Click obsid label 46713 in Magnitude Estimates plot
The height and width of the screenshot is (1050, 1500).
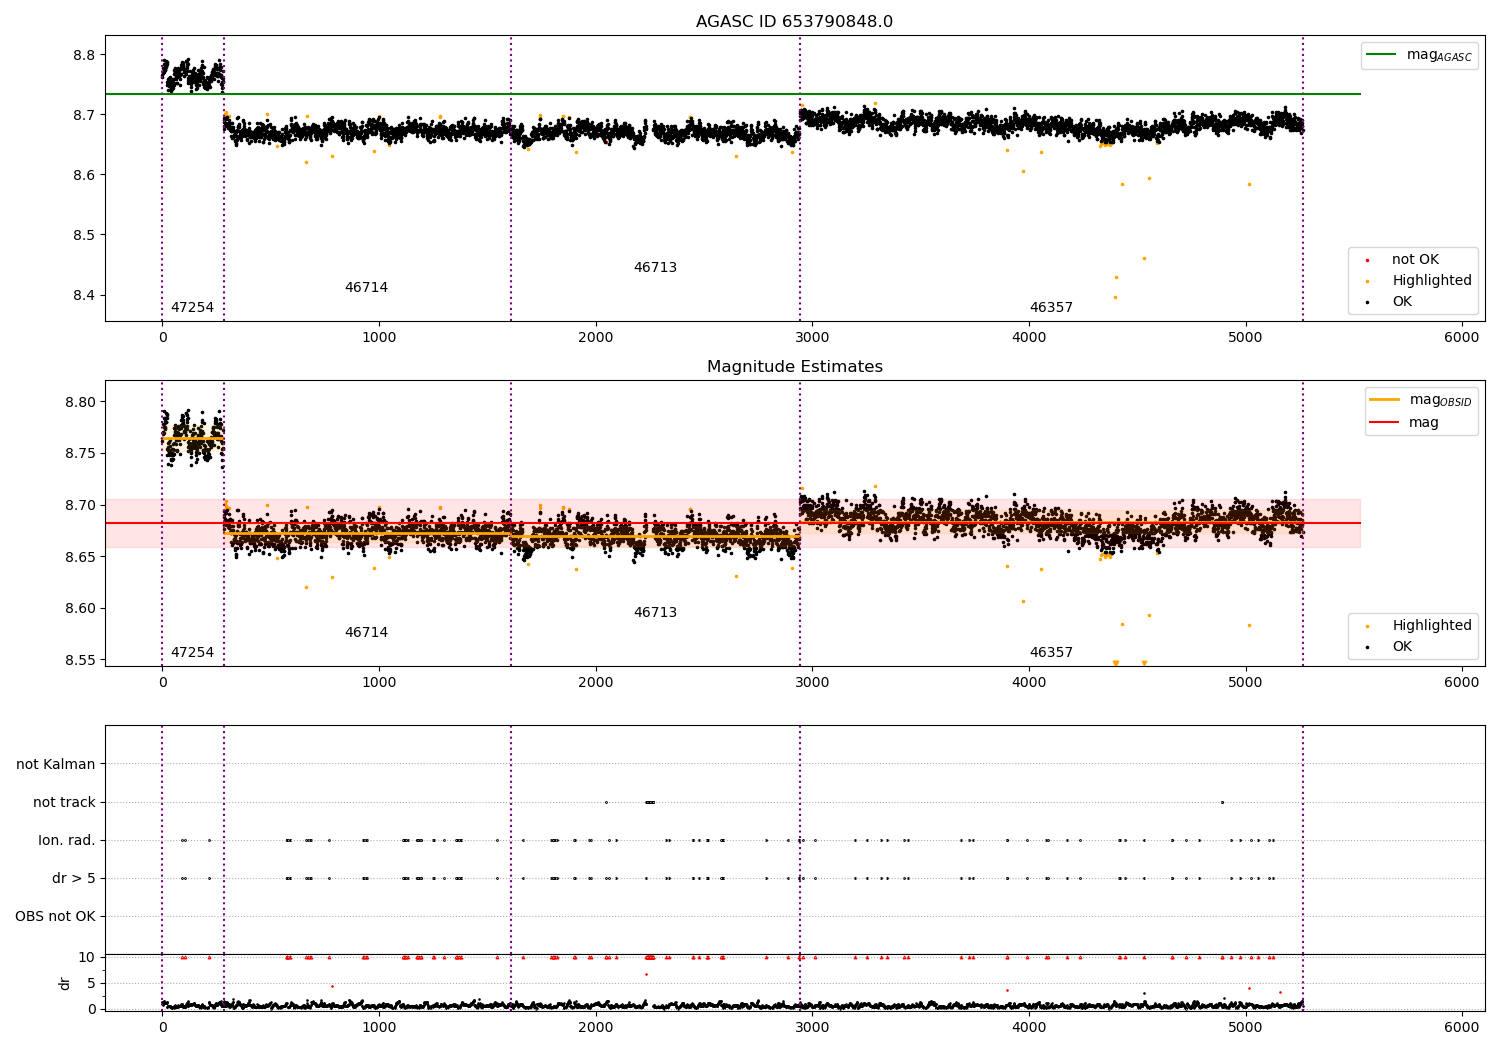coord(655,613)
